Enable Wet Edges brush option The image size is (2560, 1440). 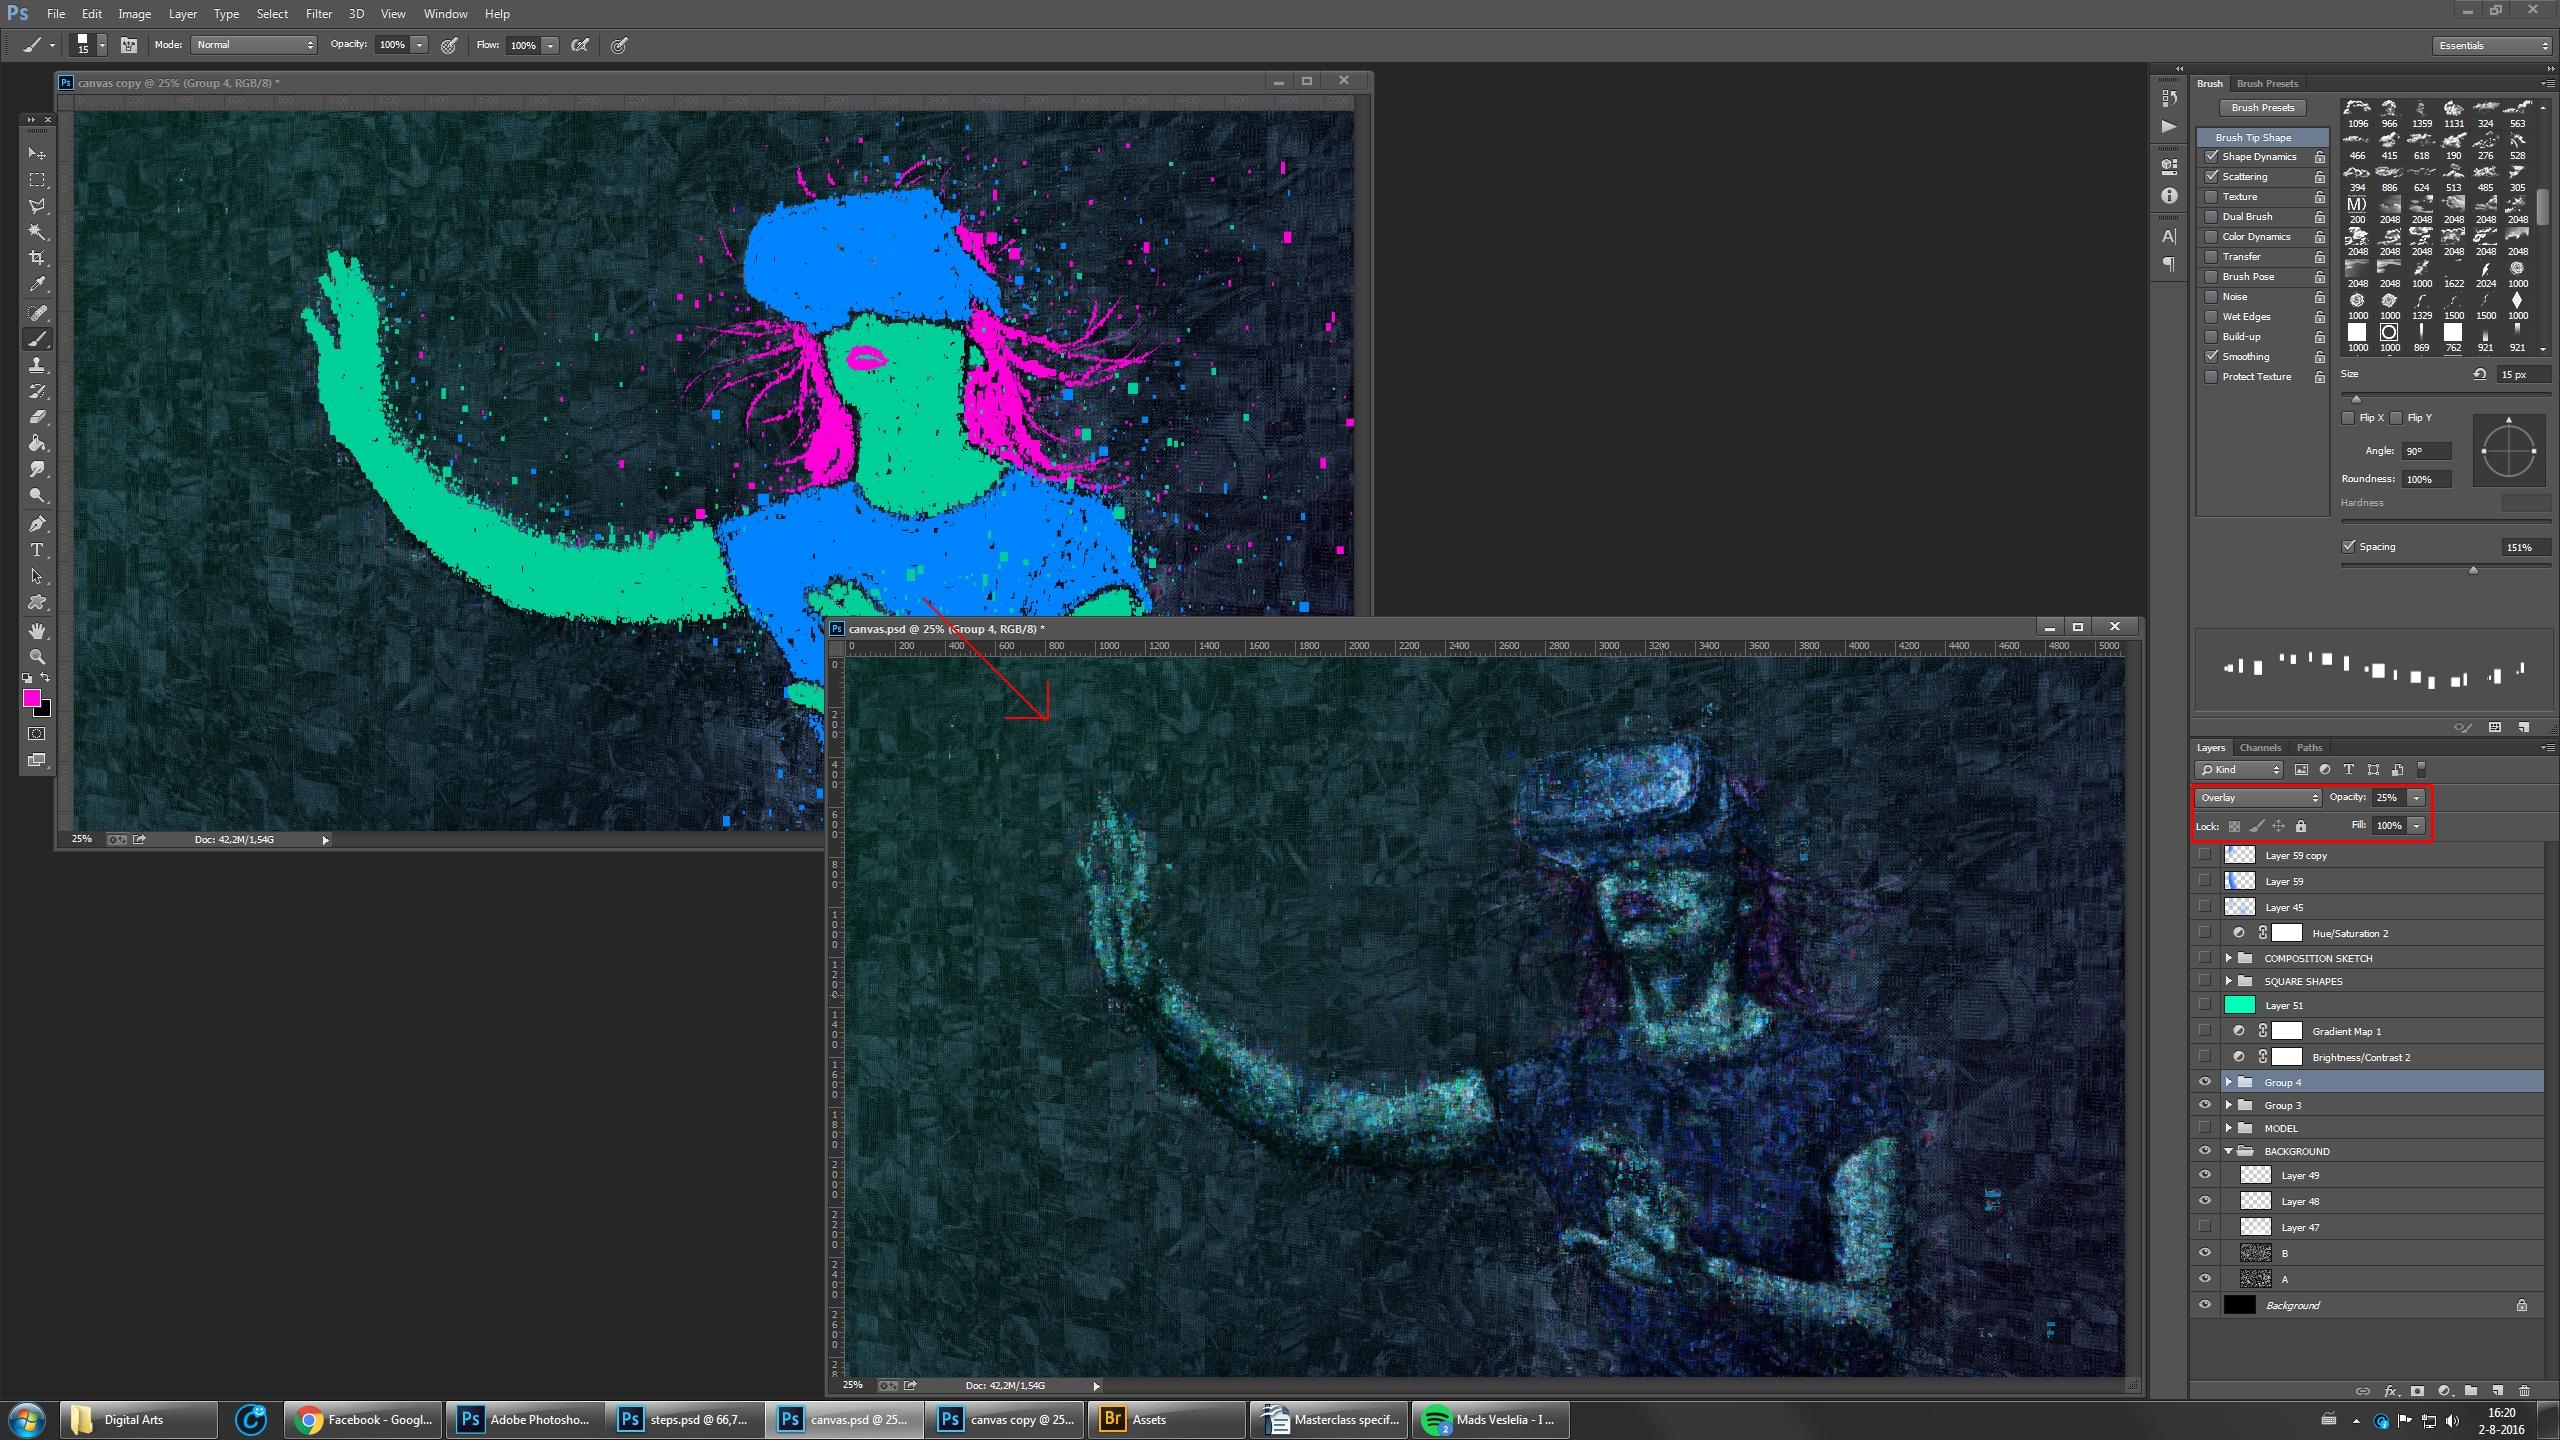pyautogui.click(x=2212, y=317)
